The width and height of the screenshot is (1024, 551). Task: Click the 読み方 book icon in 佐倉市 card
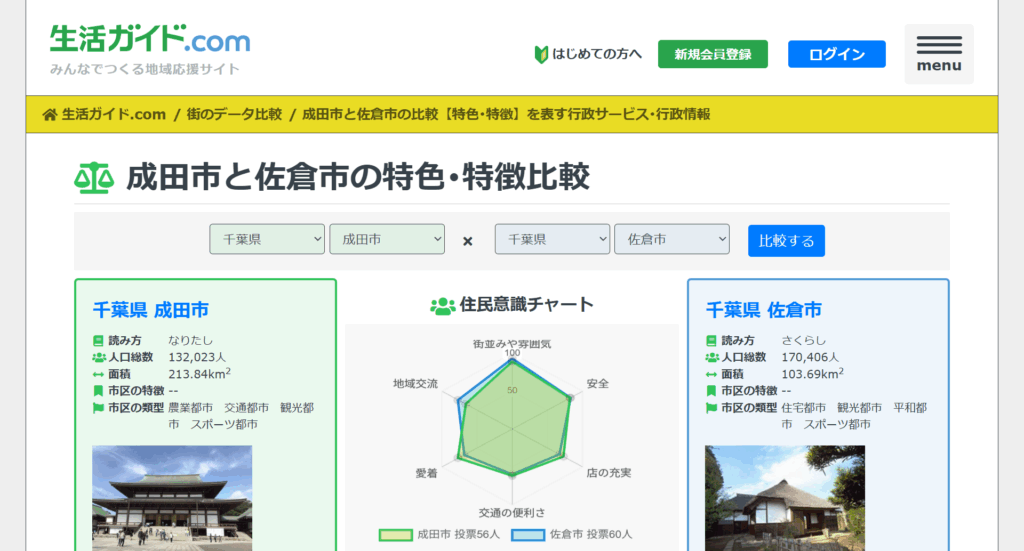(711, 341)
